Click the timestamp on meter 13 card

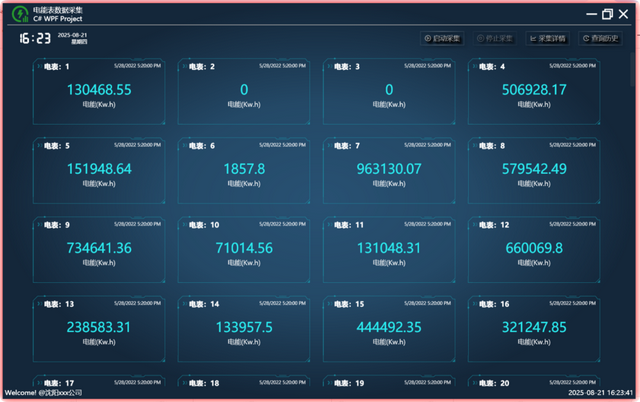point(137,303)
